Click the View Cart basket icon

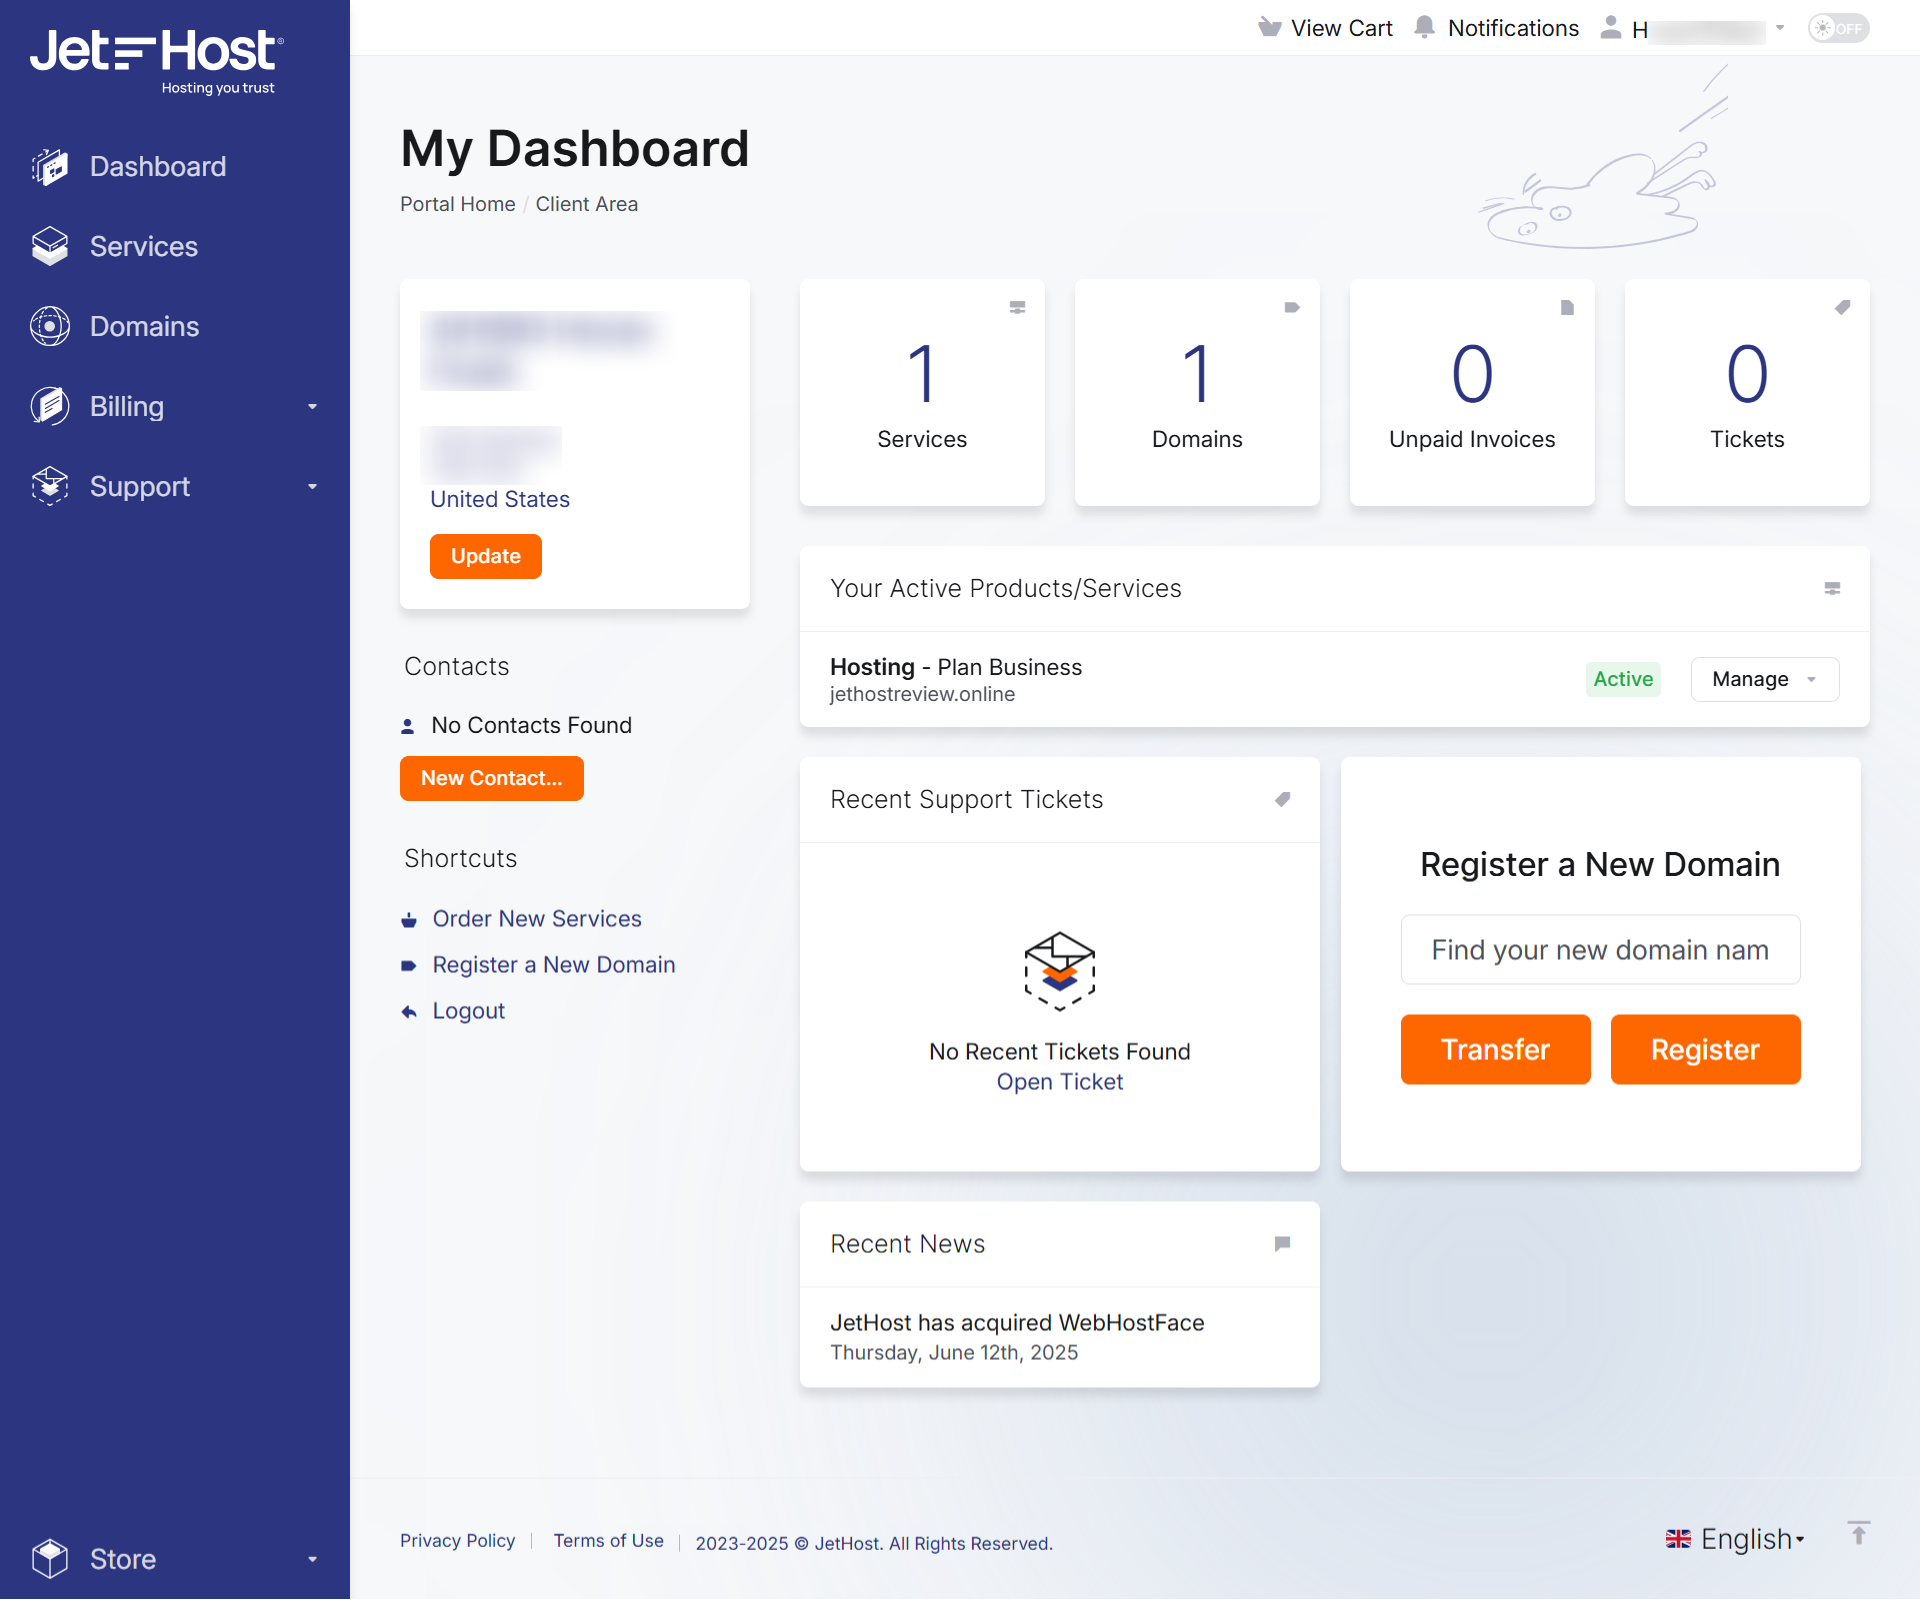[x=1269, y=28]
